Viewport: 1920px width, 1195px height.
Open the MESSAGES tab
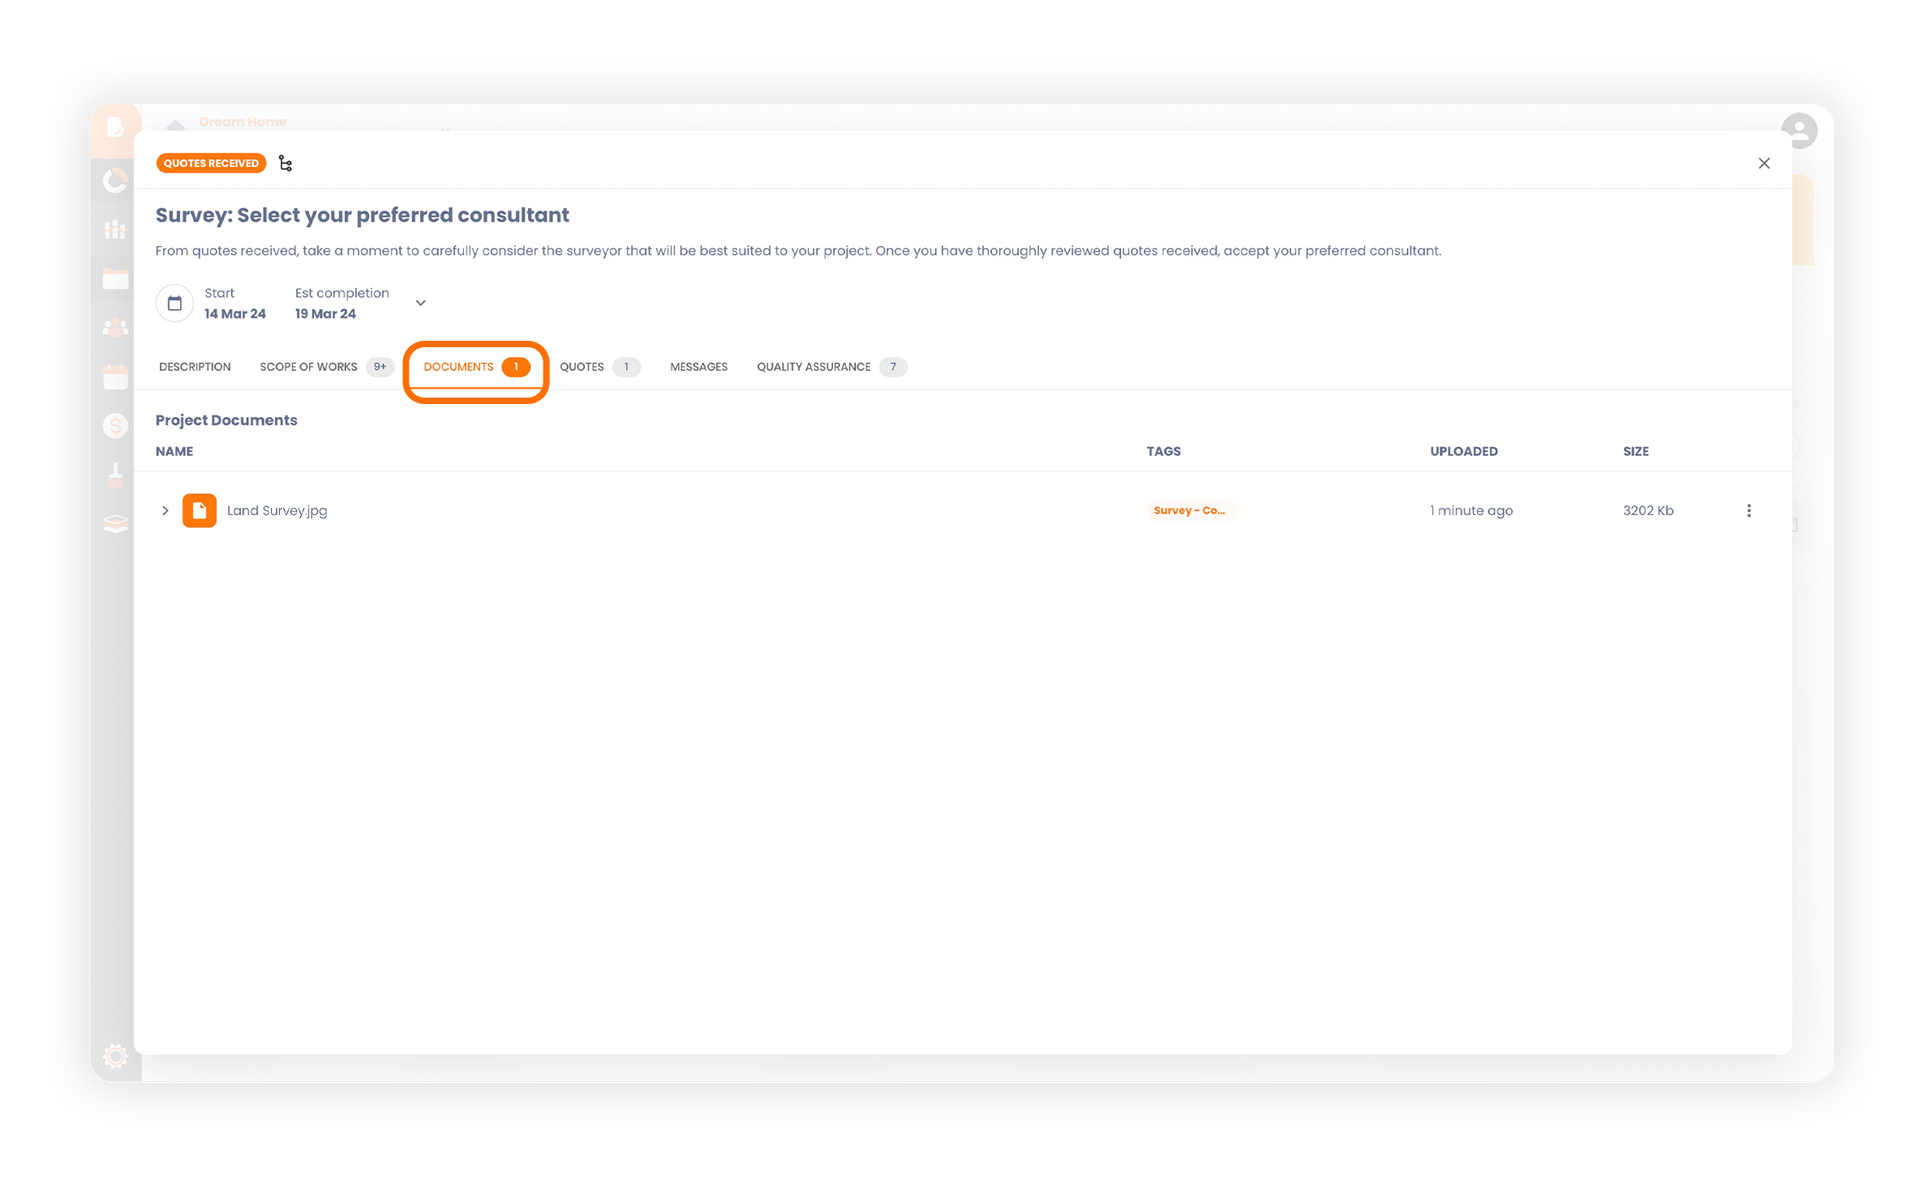coord(699,366)
